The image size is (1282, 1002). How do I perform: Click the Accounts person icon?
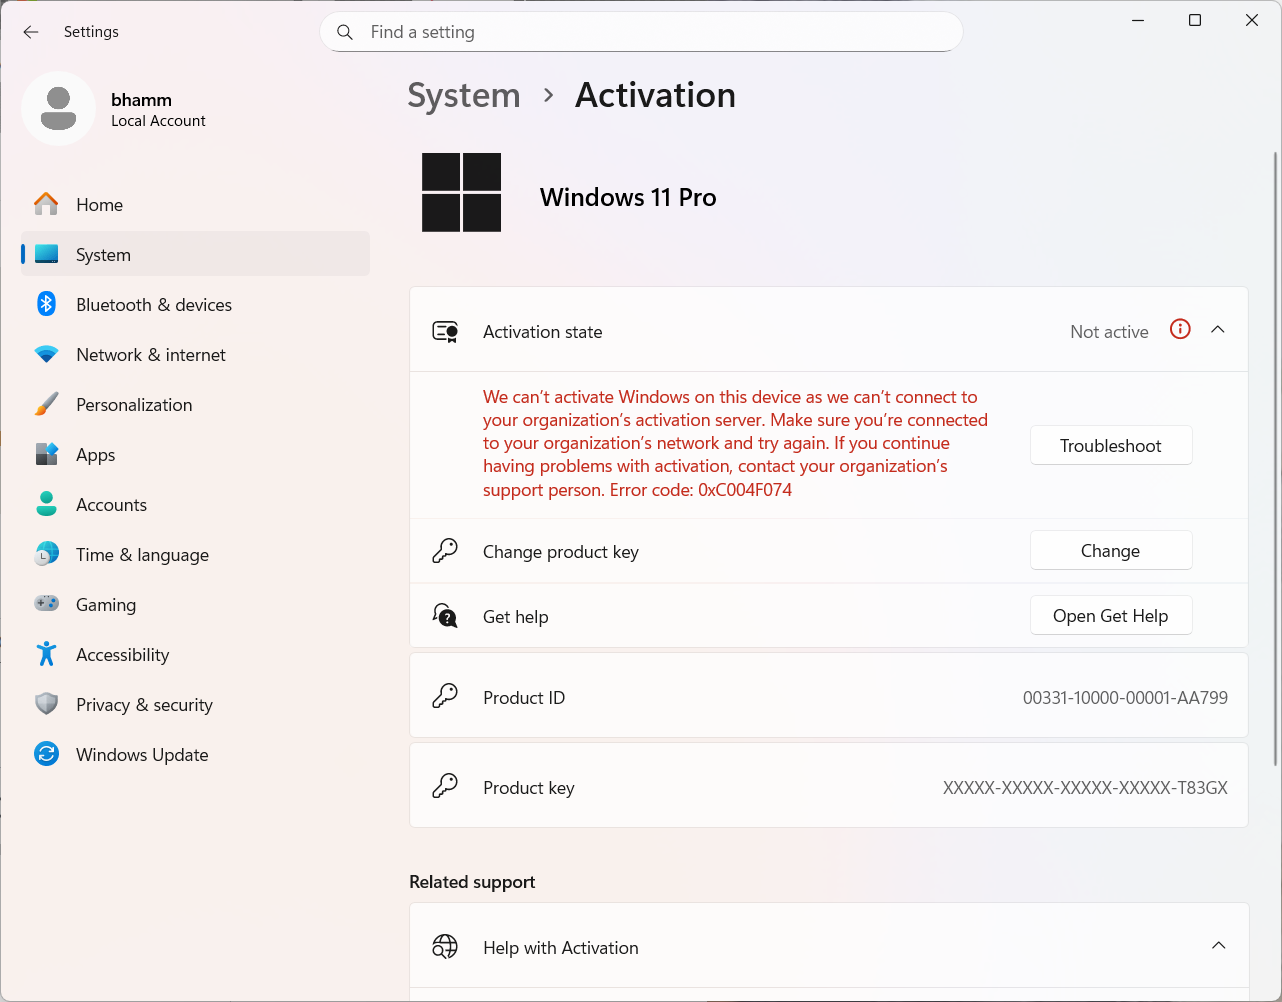click(46, 504)
